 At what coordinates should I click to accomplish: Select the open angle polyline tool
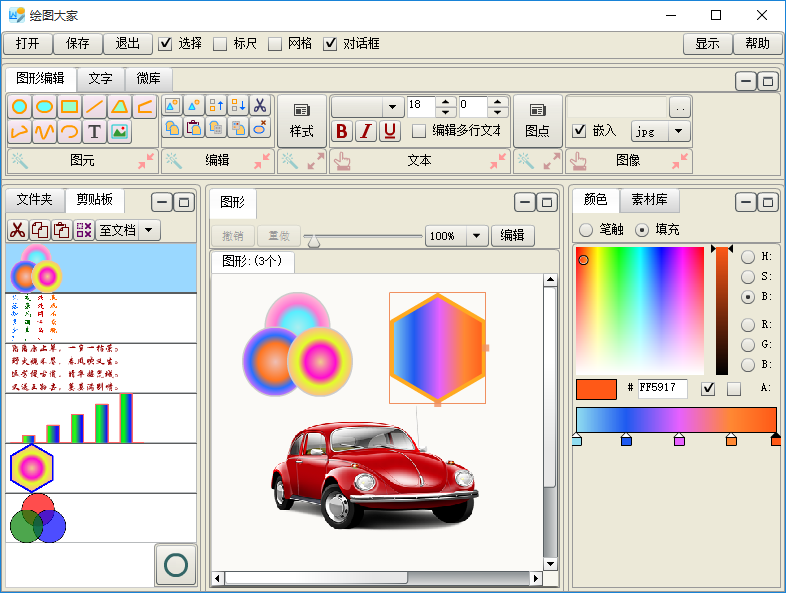(145, 106)
